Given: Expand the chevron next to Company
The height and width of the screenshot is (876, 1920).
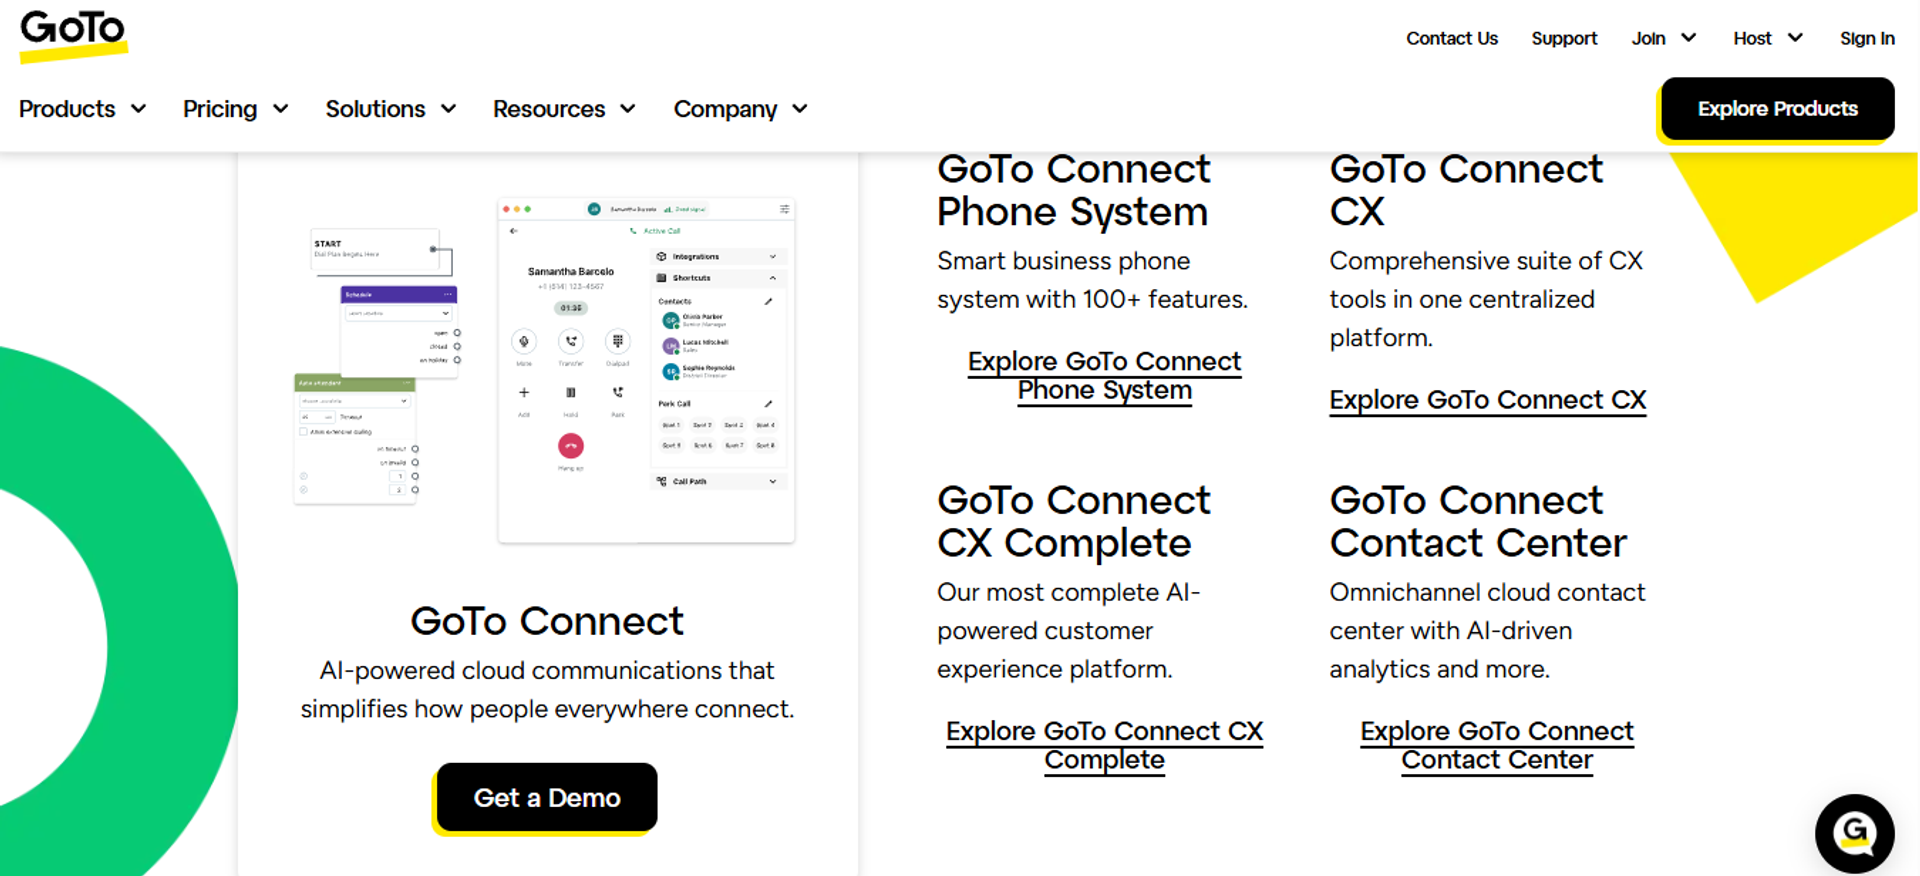Looking at the screenshot, I should (x=800, y=108).
